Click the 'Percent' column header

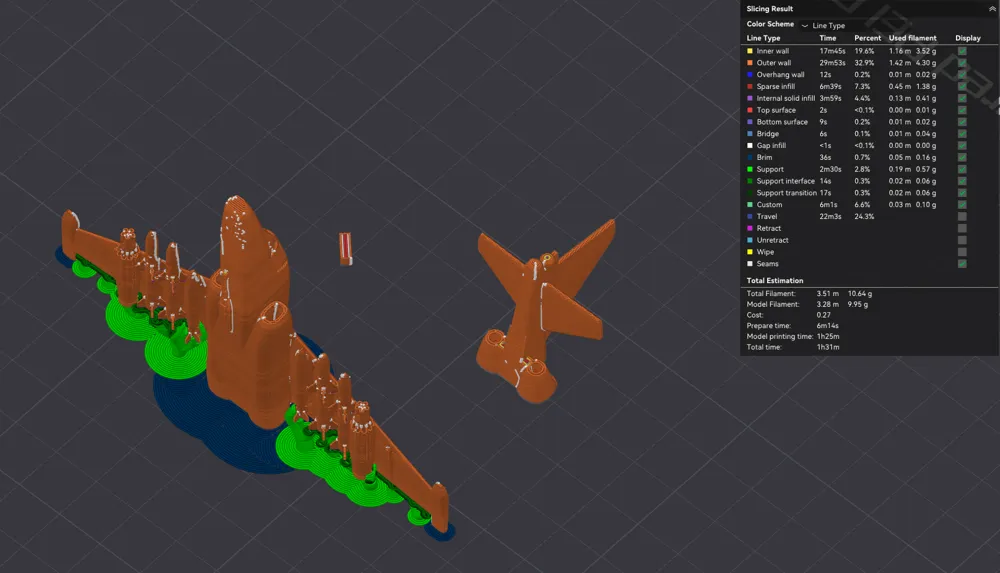click(867, 38)
